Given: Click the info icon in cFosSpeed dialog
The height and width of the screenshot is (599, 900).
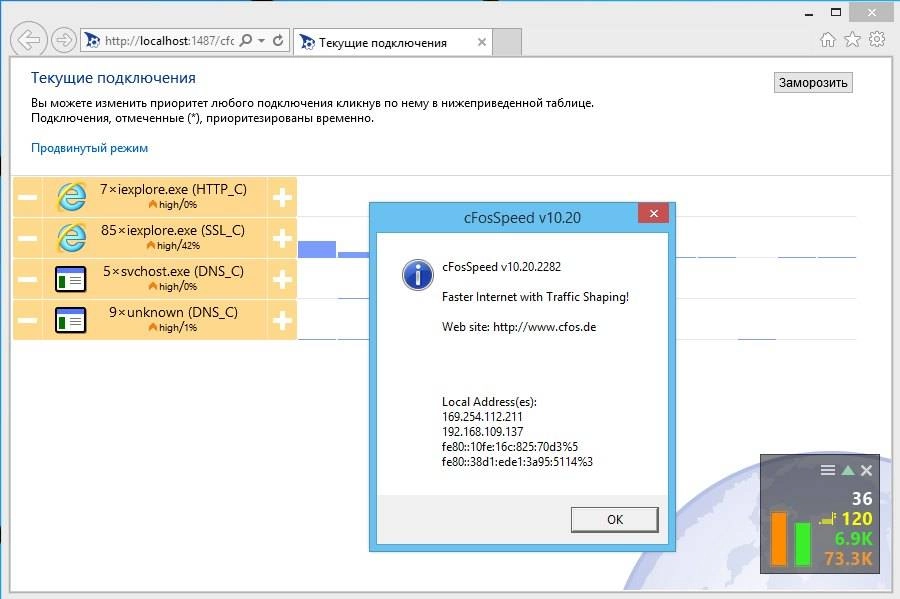Looking at the screenshot, I should point(418,274).
